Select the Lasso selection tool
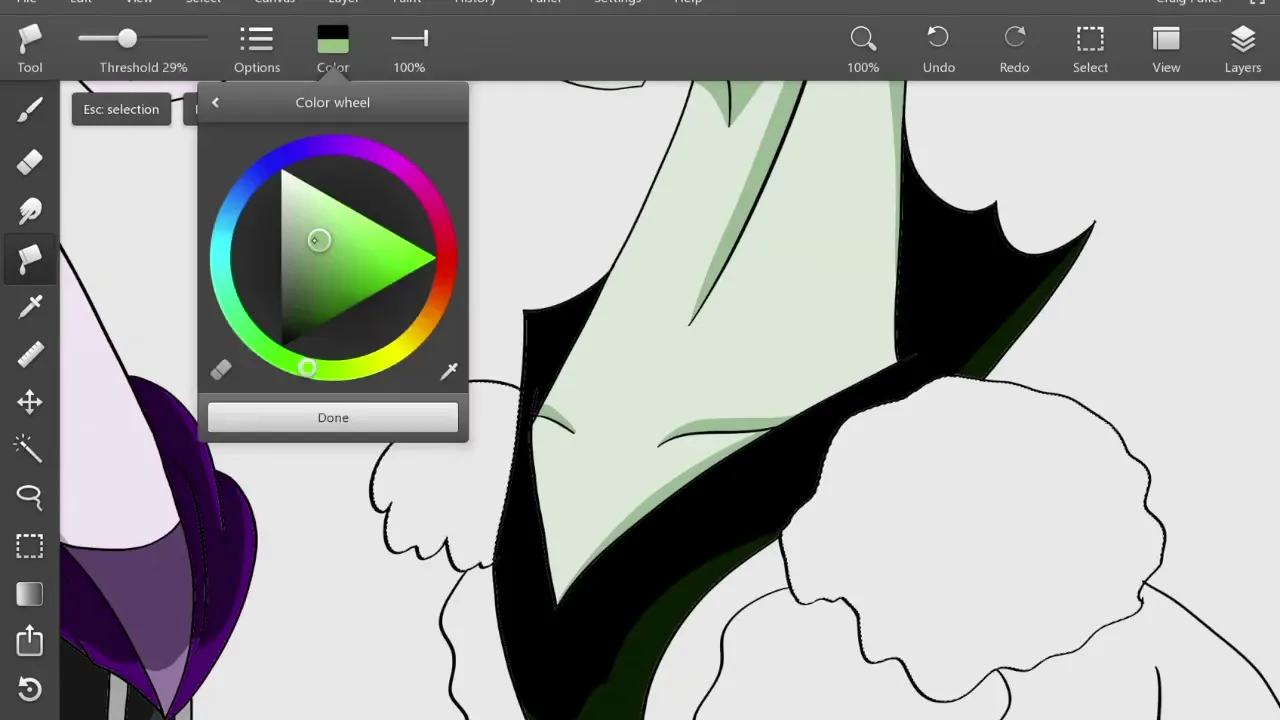The width and height of the screenshot is (1280, 720). pyautogui.click(x=30, y=497)
